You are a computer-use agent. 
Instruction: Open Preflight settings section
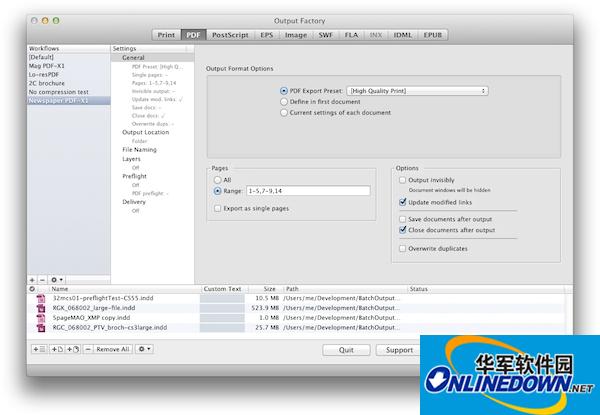click(134, 176)
